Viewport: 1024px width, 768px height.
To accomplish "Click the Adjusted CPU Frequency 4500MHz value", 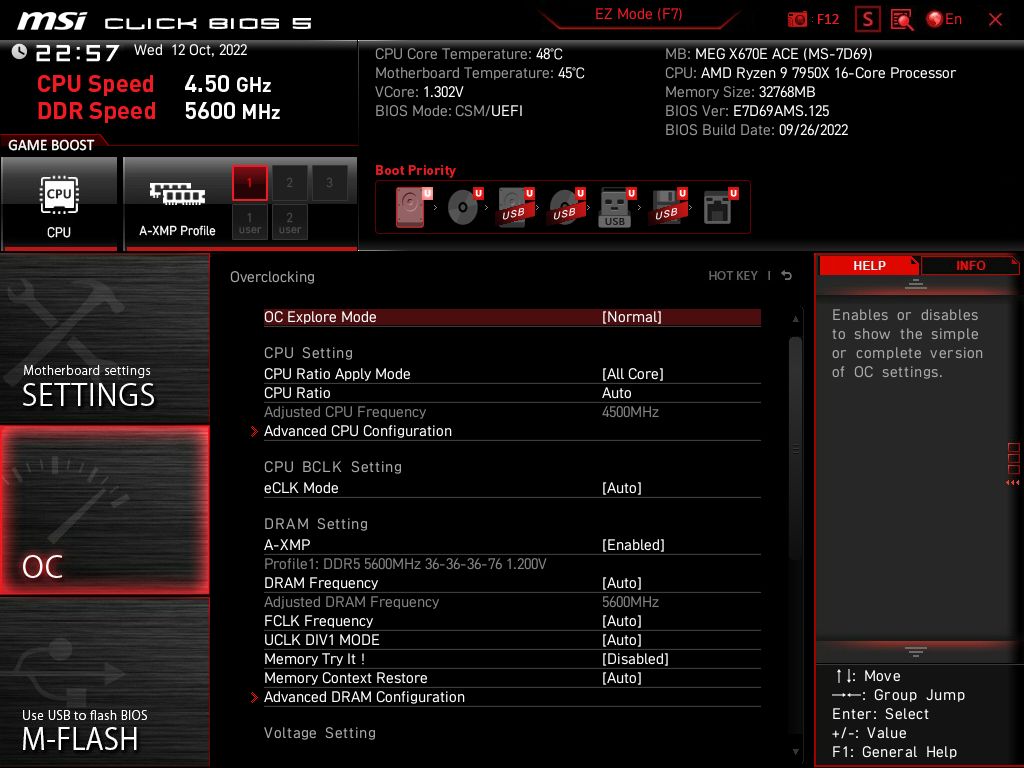I will (x=630, y=412).
